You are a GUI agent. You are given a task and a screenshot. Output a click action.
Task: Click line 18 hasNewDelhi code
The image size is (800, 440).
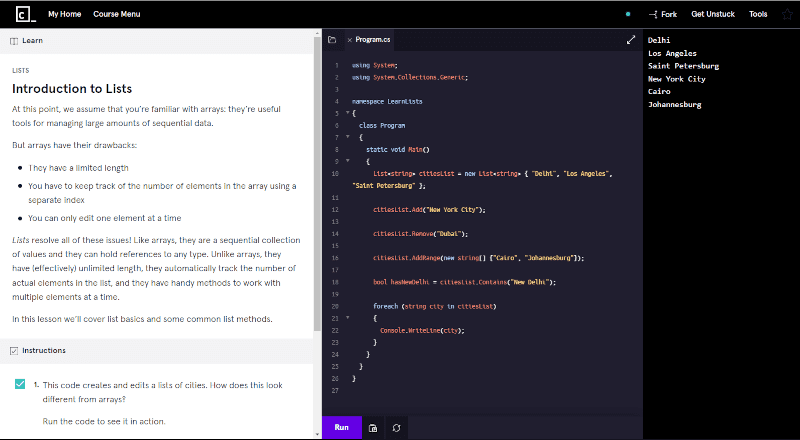point(464,282)
